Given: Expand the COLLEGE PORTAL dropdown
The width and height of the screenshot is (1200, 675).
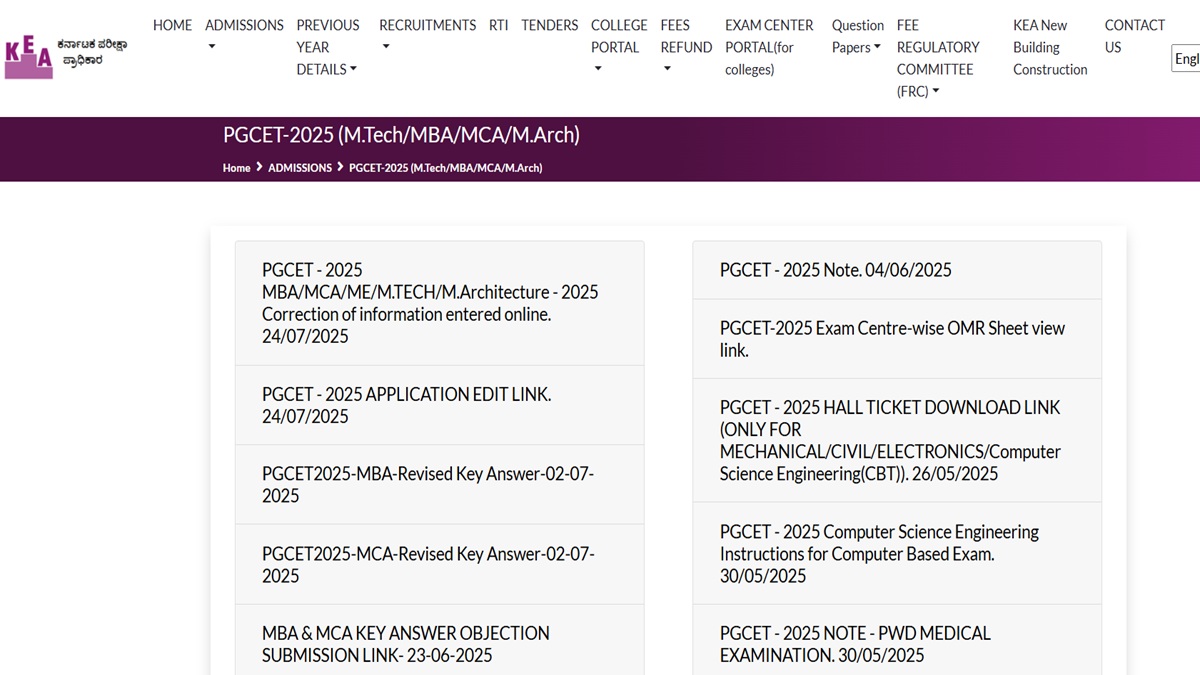Looking at the screenshot, I should pyautogui.click(x=619, y=47).
